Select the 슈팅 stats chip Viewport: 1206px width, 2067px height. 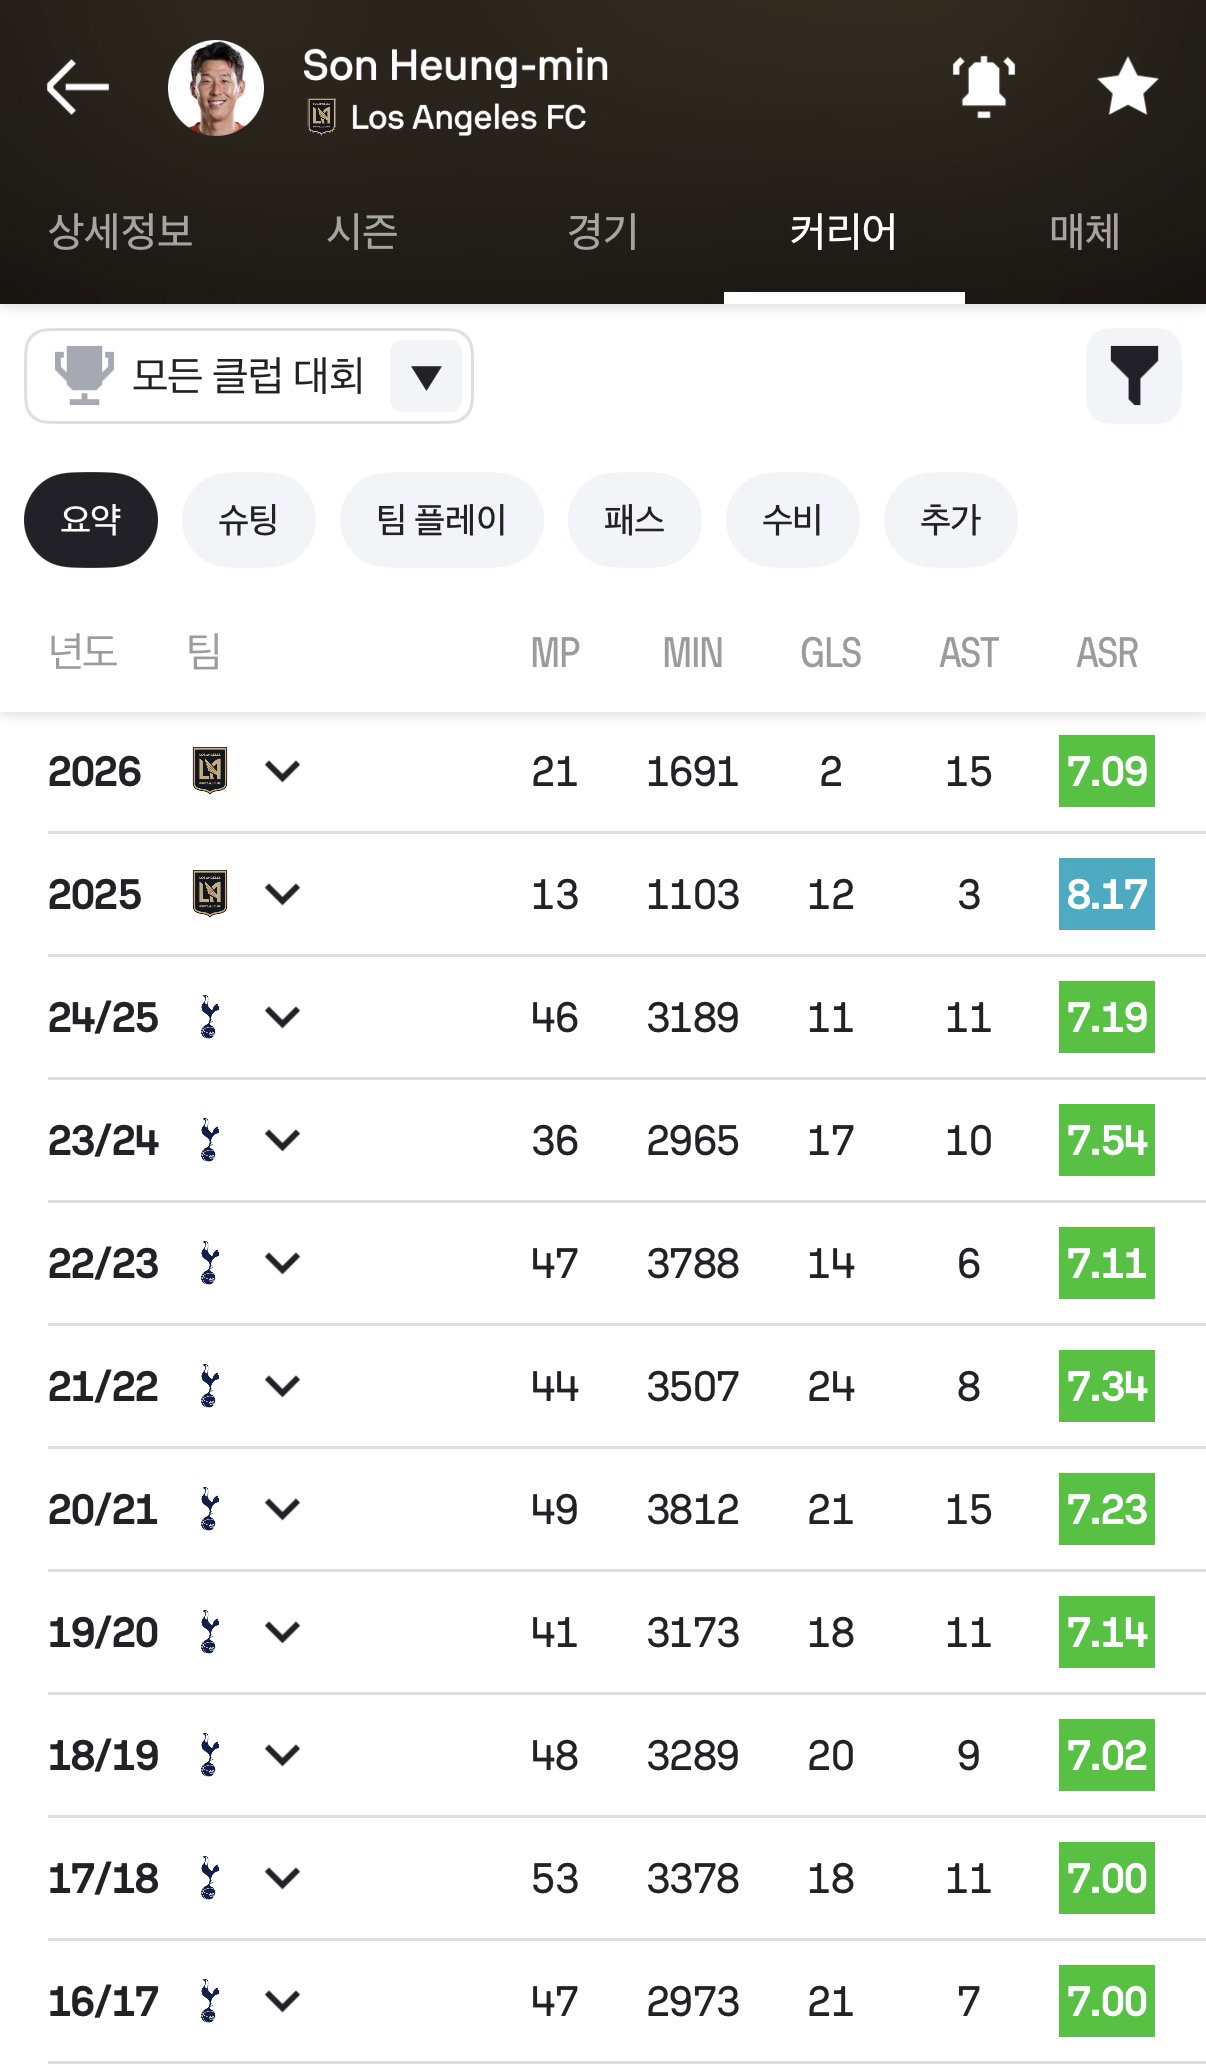(x=248, y=520)
